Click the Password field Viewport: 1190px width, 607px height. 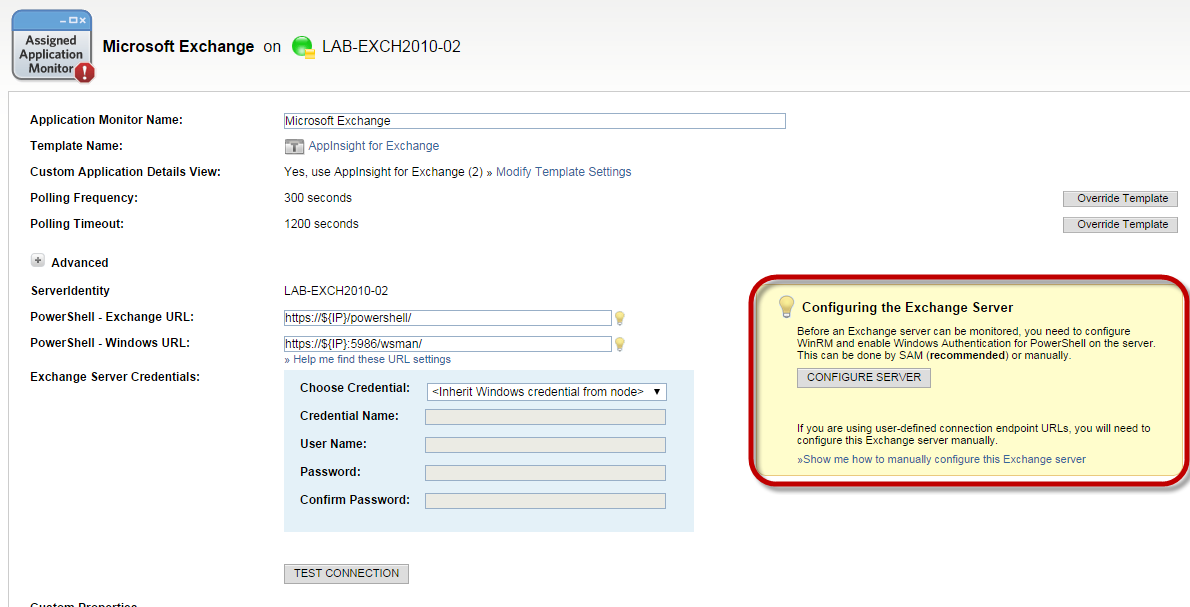tap(545, 473)
